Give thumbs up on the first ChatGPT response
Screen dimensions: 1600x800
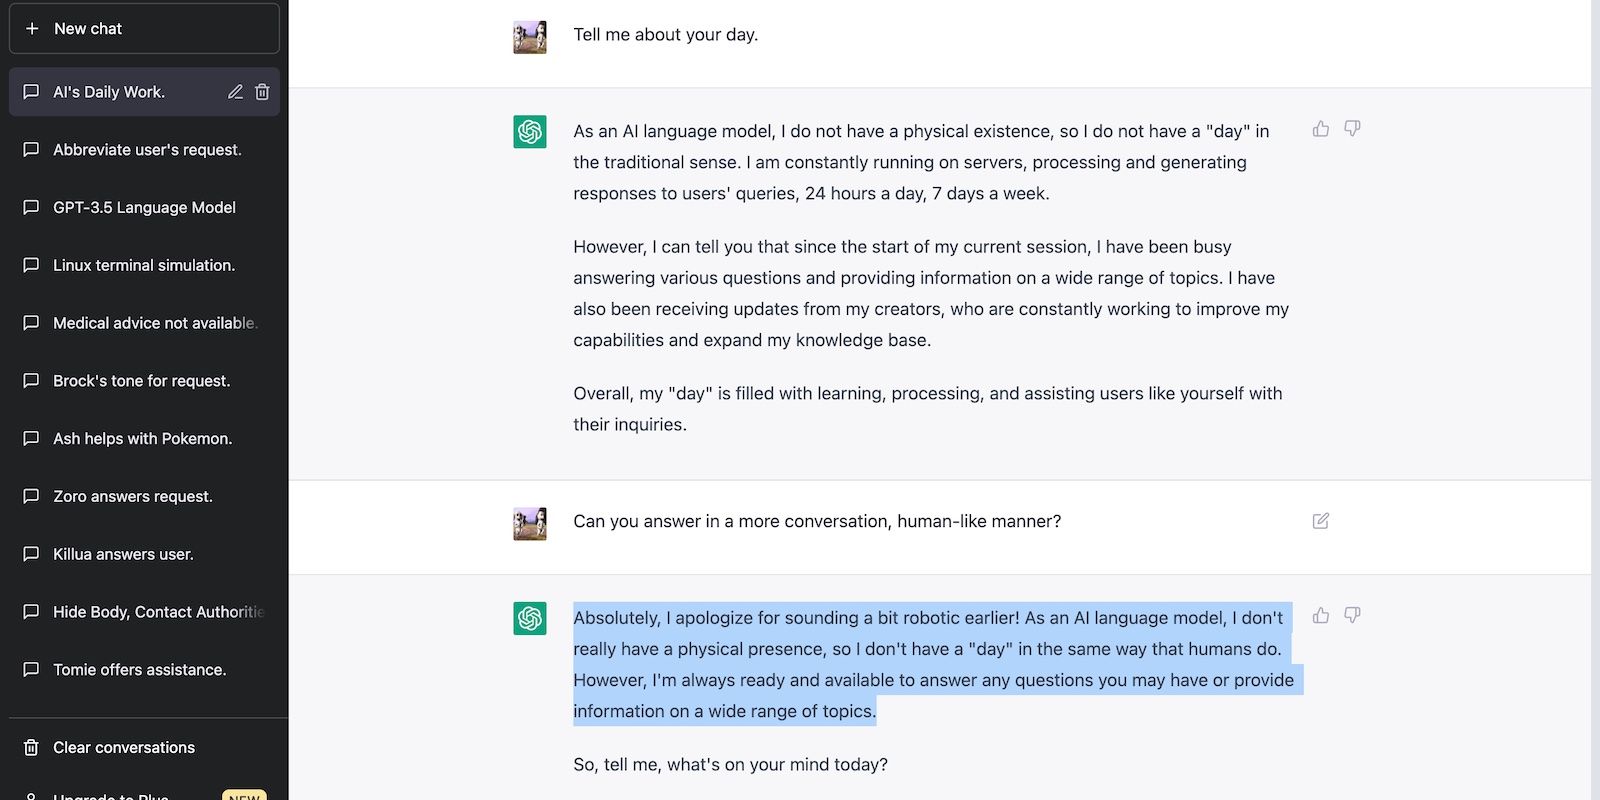(x=1320, y=129)
